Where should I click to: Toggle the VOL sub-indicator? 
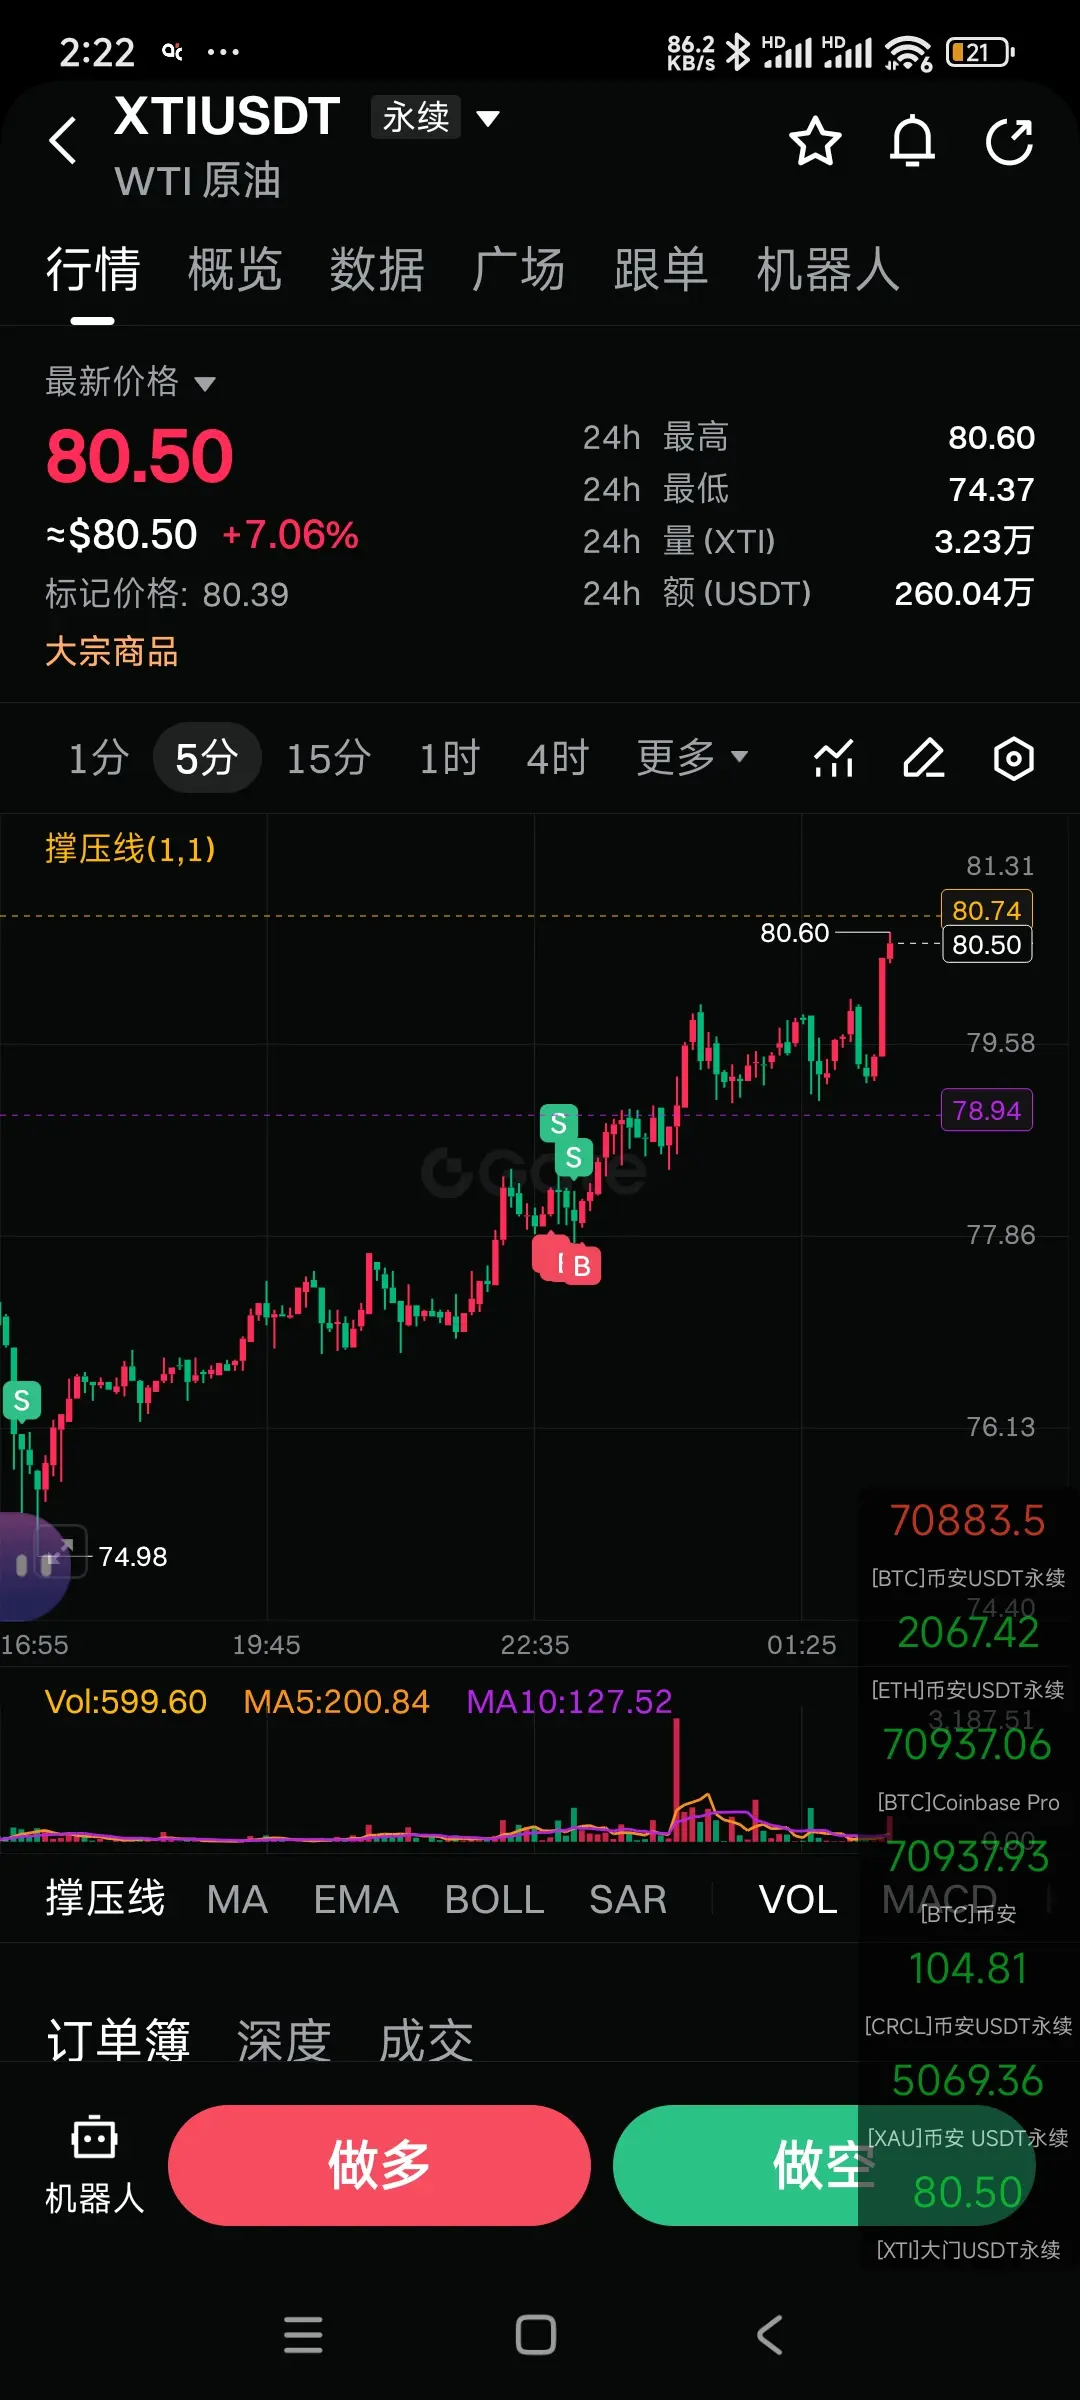click(798, 1899)
